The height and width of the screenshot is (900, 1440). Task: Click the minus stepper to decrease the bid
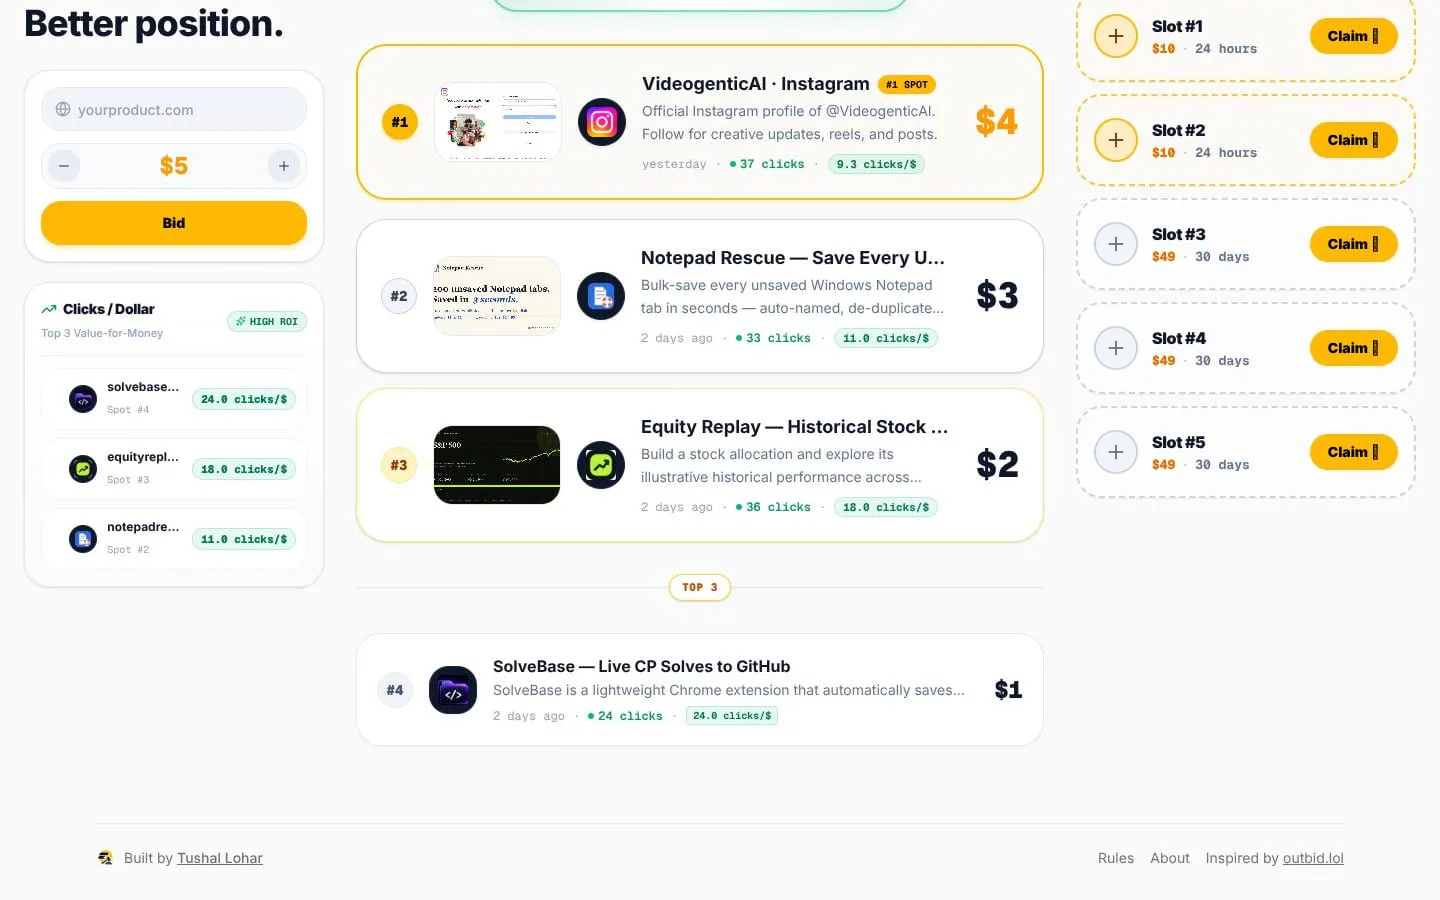point(64,166)
